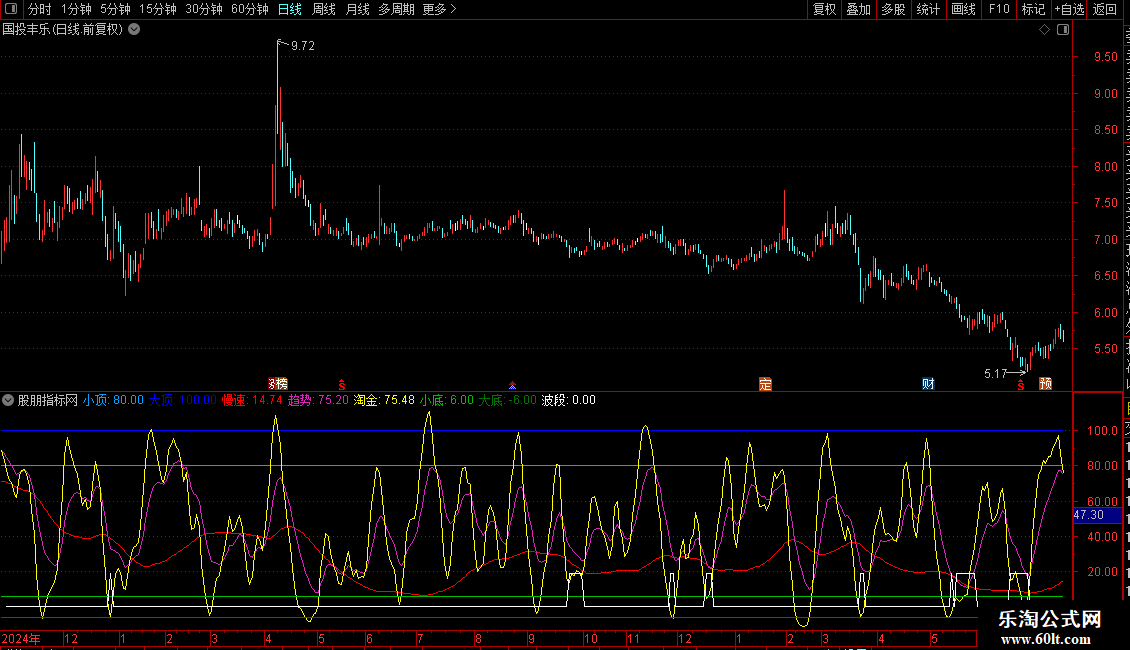
Task: Expand the 更多 periods menu
Action: tap(440, 9)
